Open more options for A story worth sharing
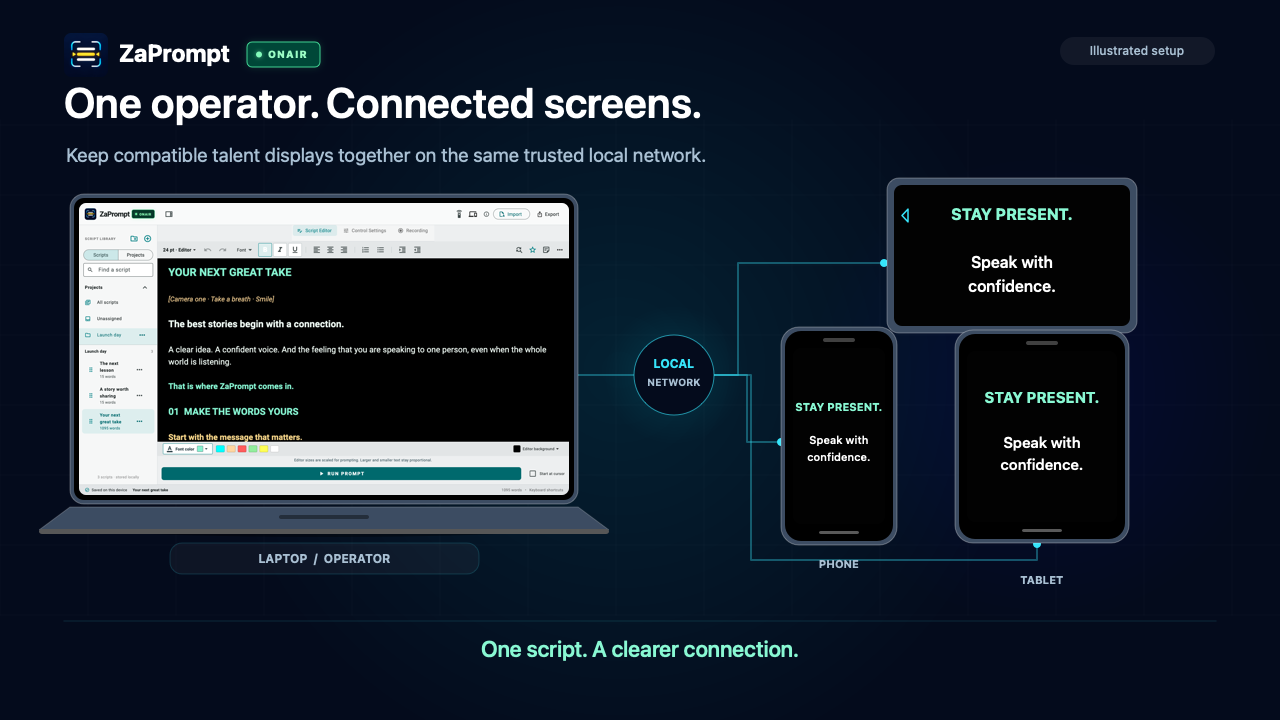This screenshot has width=1280, height=720. click(x=139, y=395)
